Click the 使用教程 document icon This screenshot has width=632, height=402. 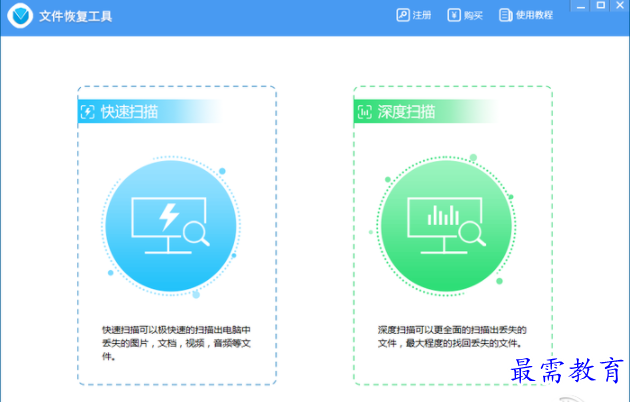[505, 15]
